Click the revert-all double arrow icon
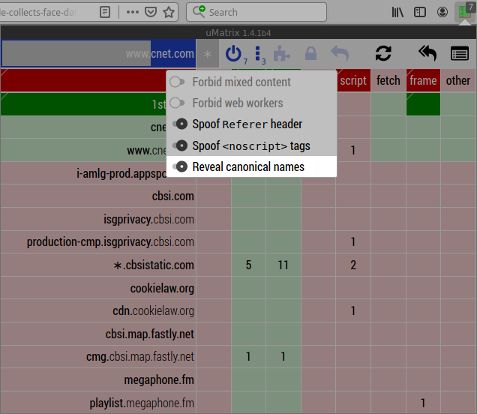The height and width of the screenshot is (414, 477). click(x=428, y=53)
